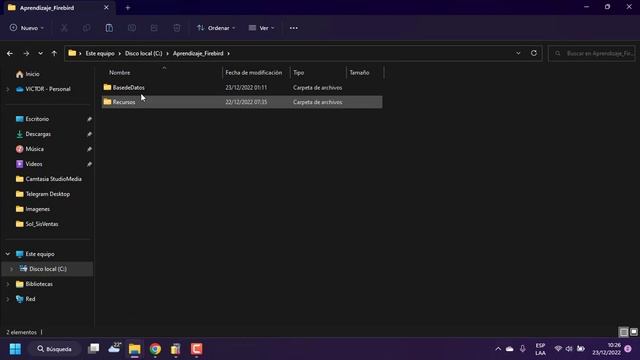Open the Windows Start menu

pyautogui.click(x=16, y=349)
